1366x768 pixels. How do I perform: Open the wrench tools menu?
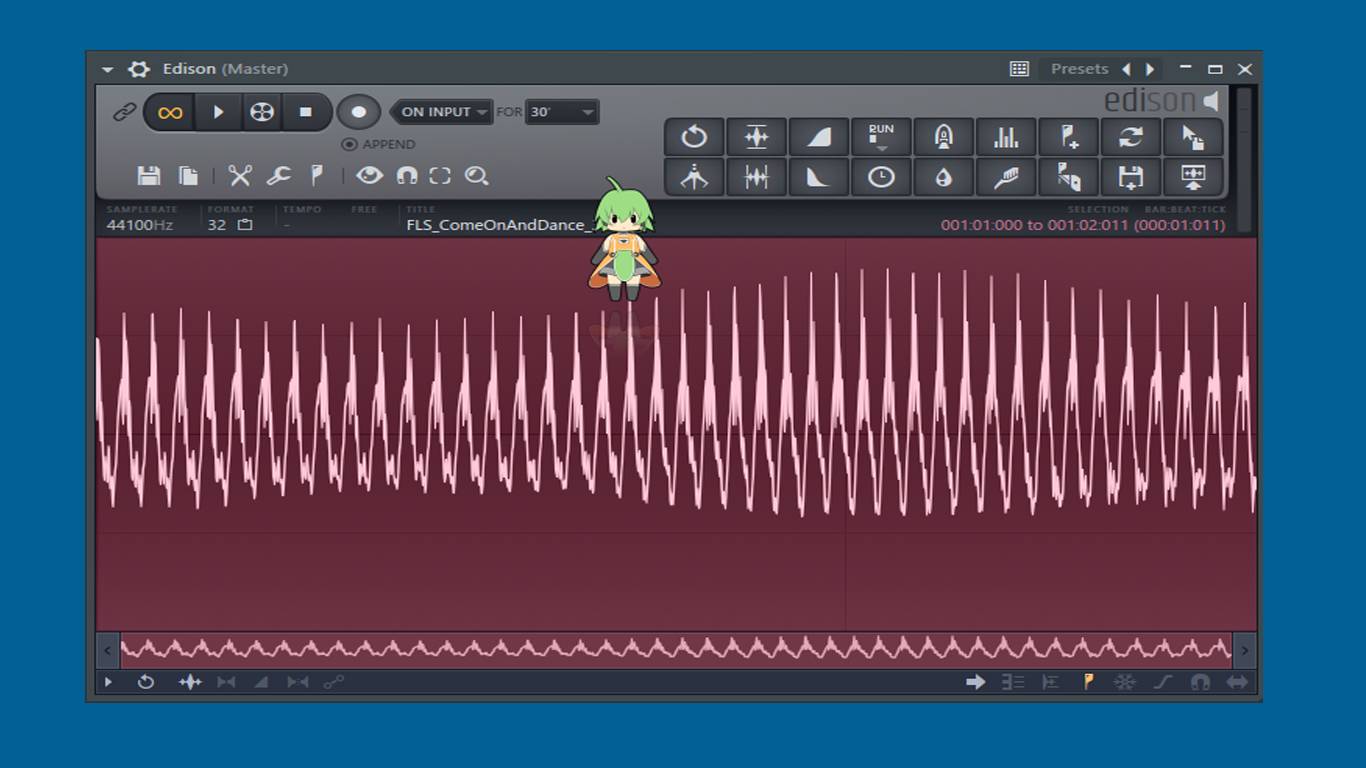coord(278,176)
